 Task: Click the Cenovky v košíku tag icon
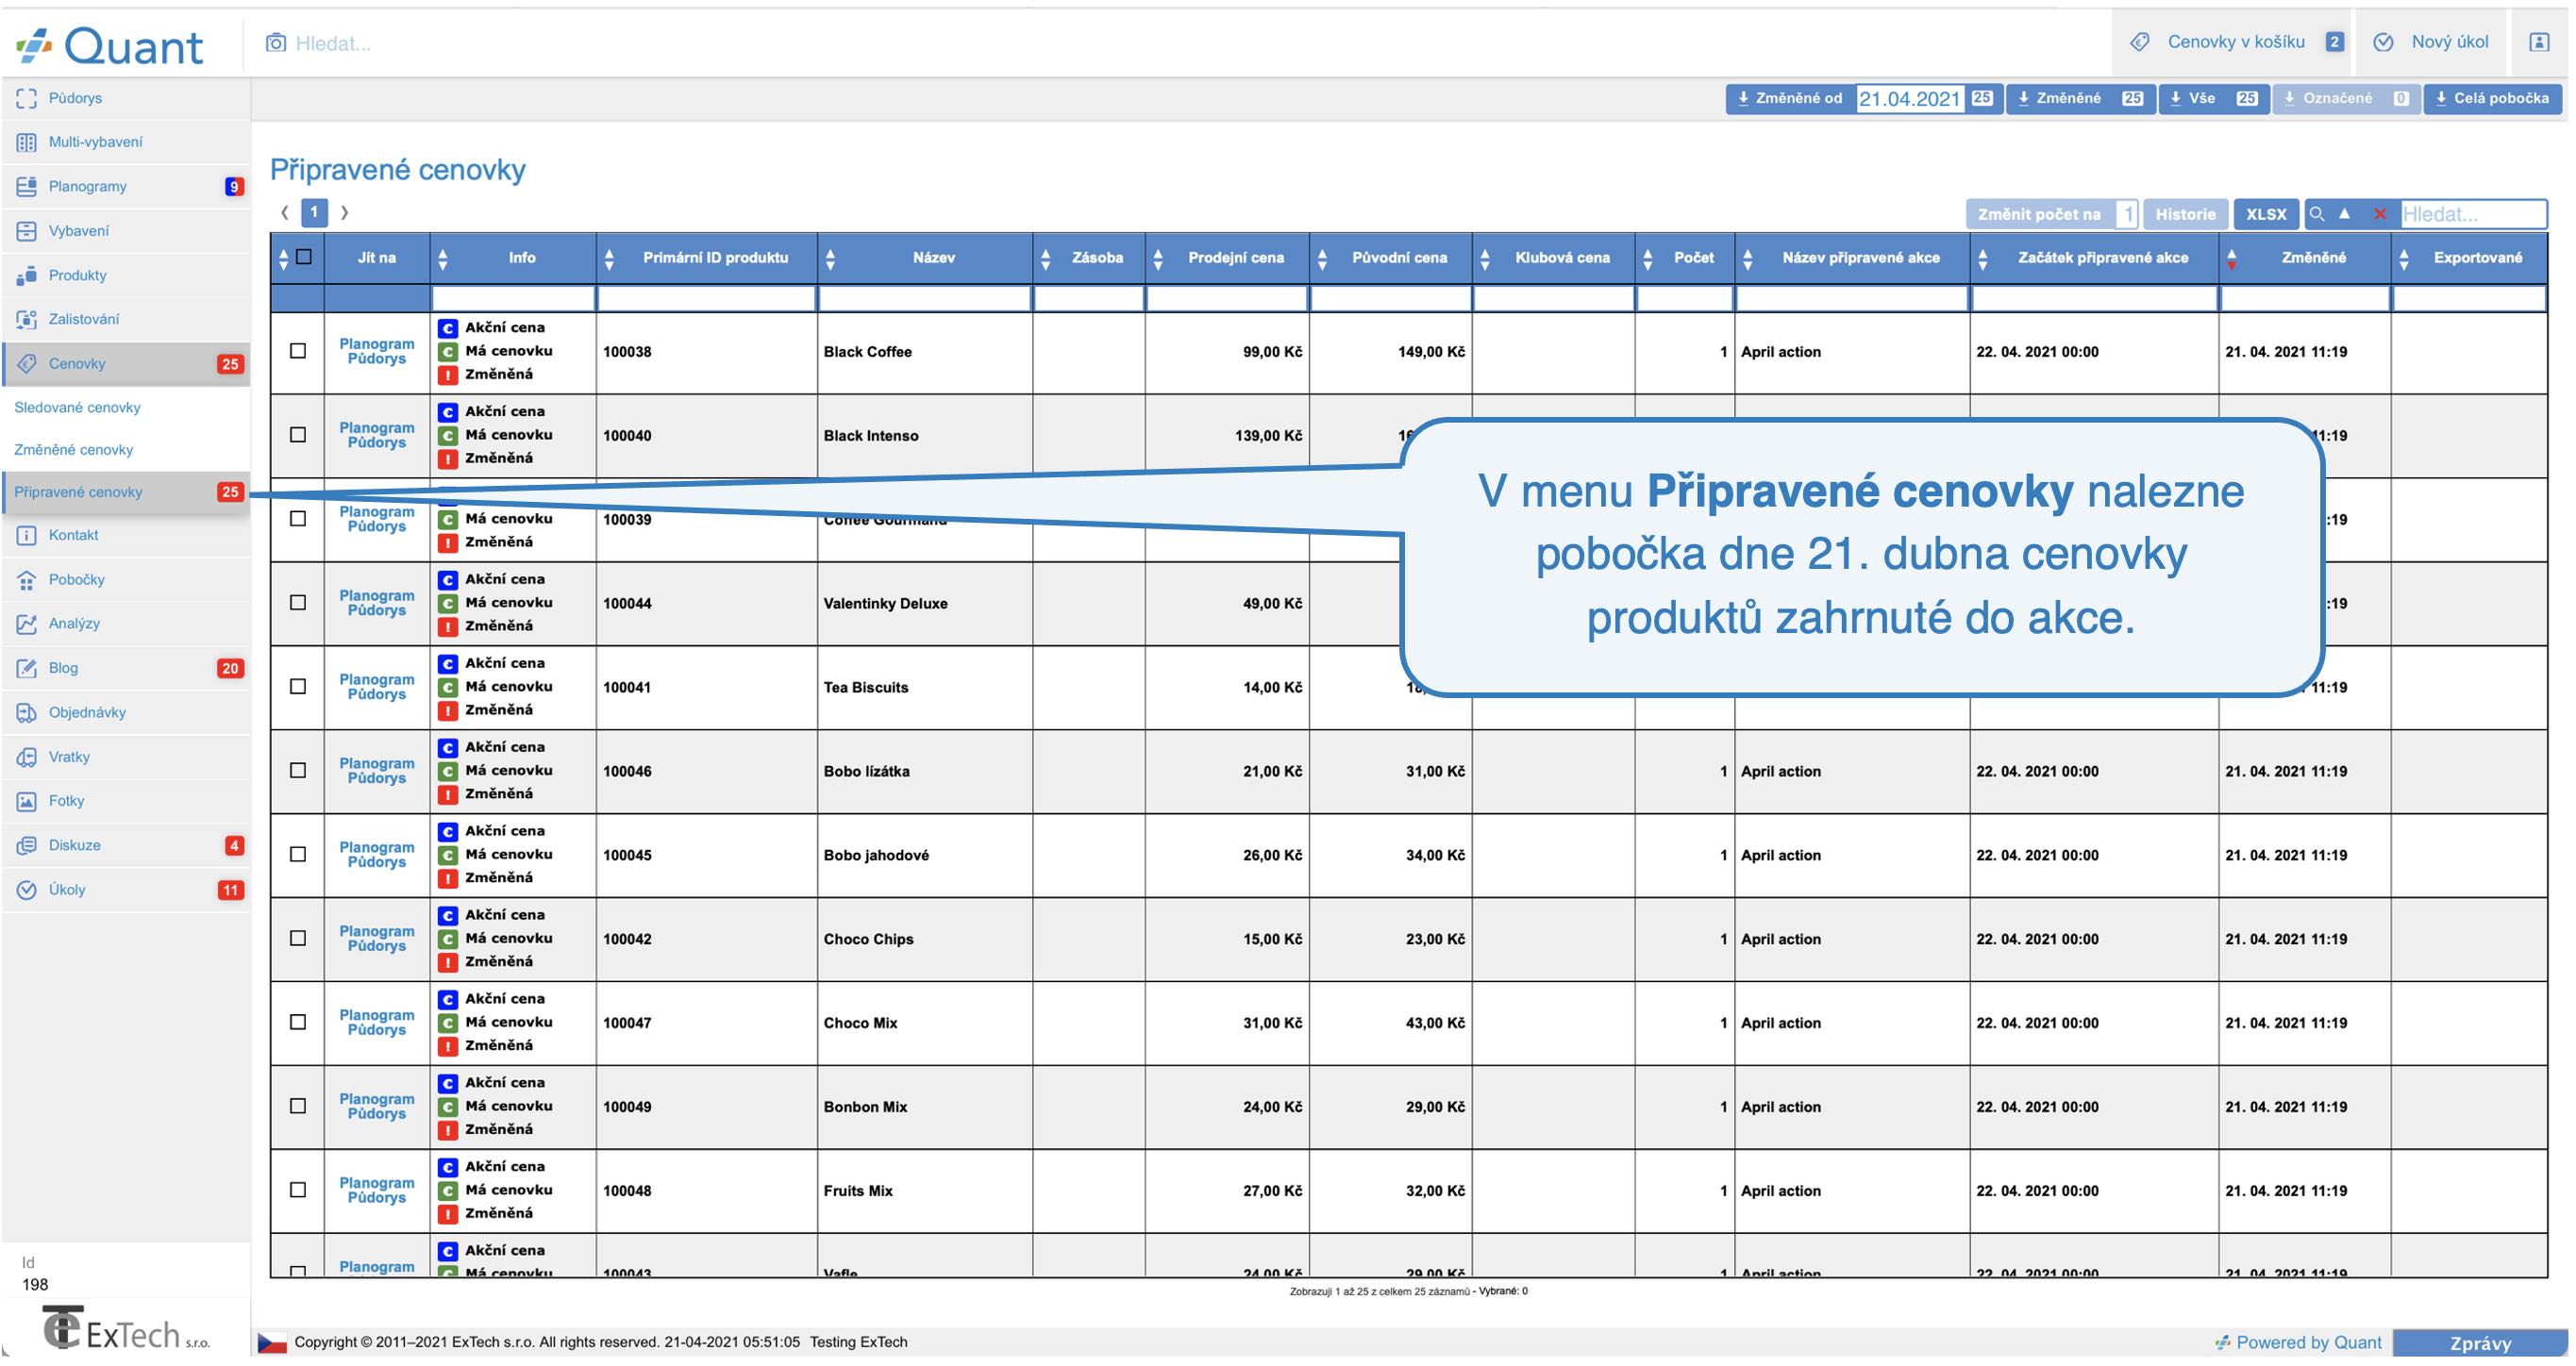[x=2140, y=42]
